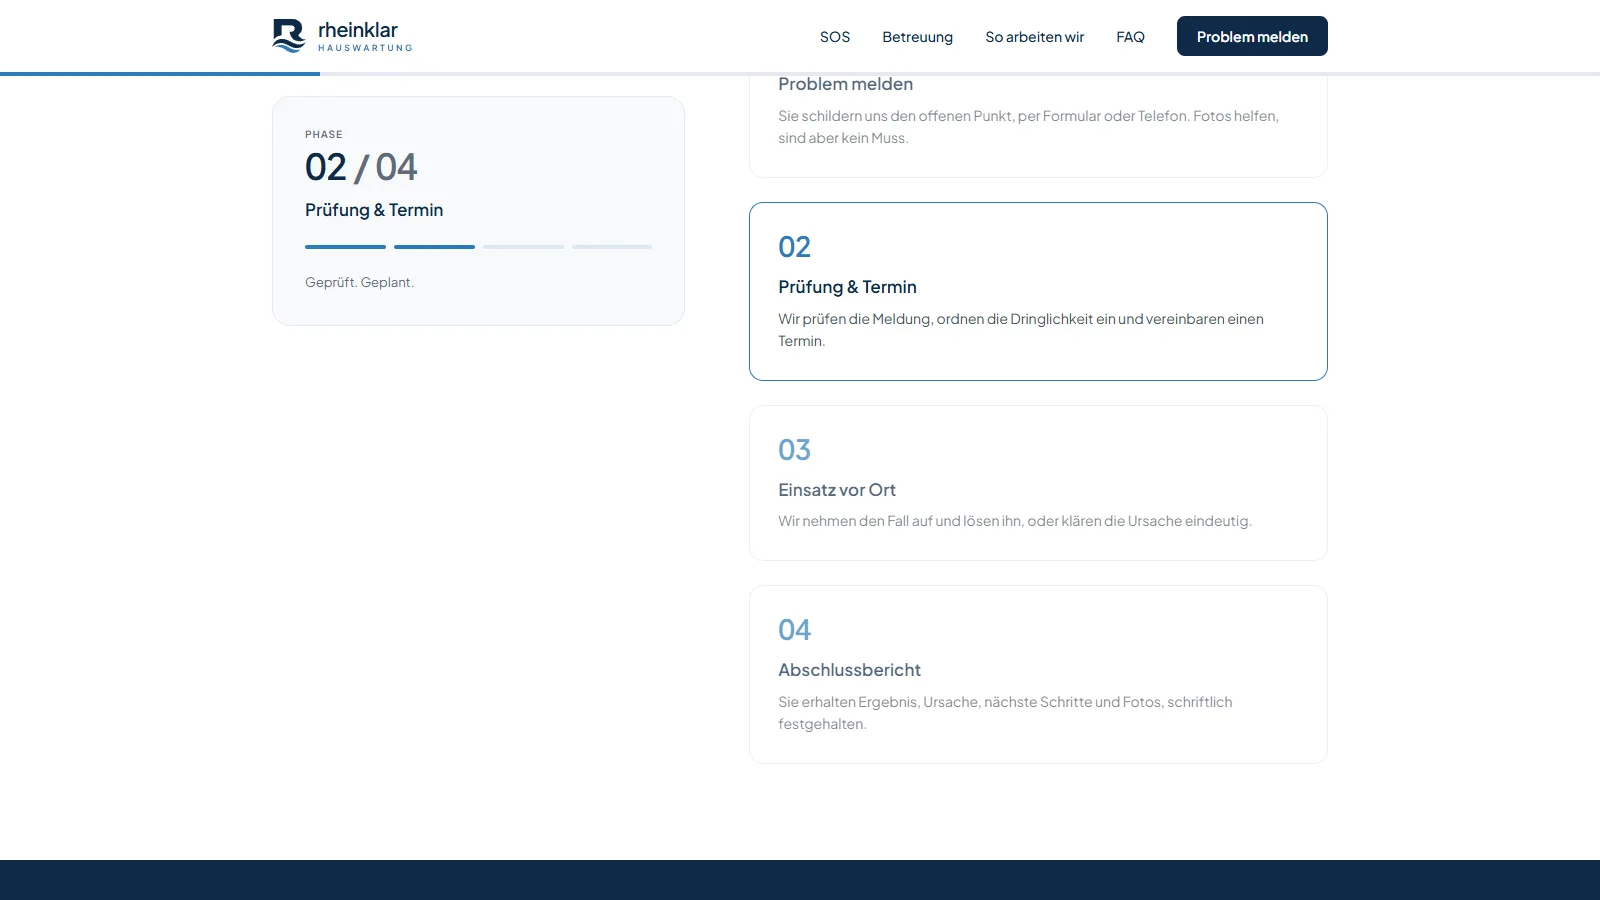Click the Abschlussbericht heading
1600x900 pixels.
tap(849, 670)
